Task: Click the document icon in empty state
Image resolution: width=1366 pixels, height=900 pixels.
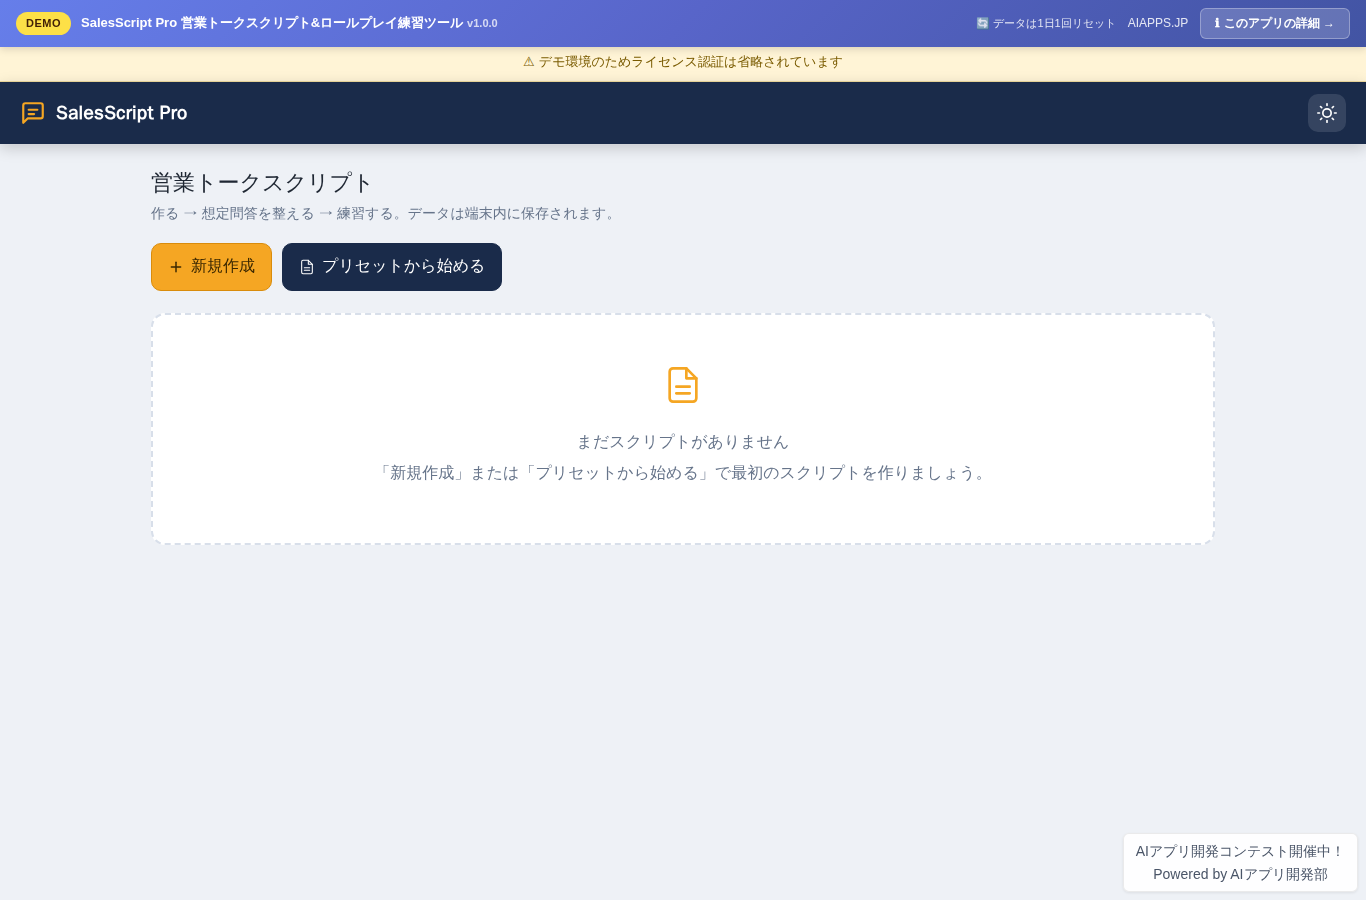Action: (683, 385)
